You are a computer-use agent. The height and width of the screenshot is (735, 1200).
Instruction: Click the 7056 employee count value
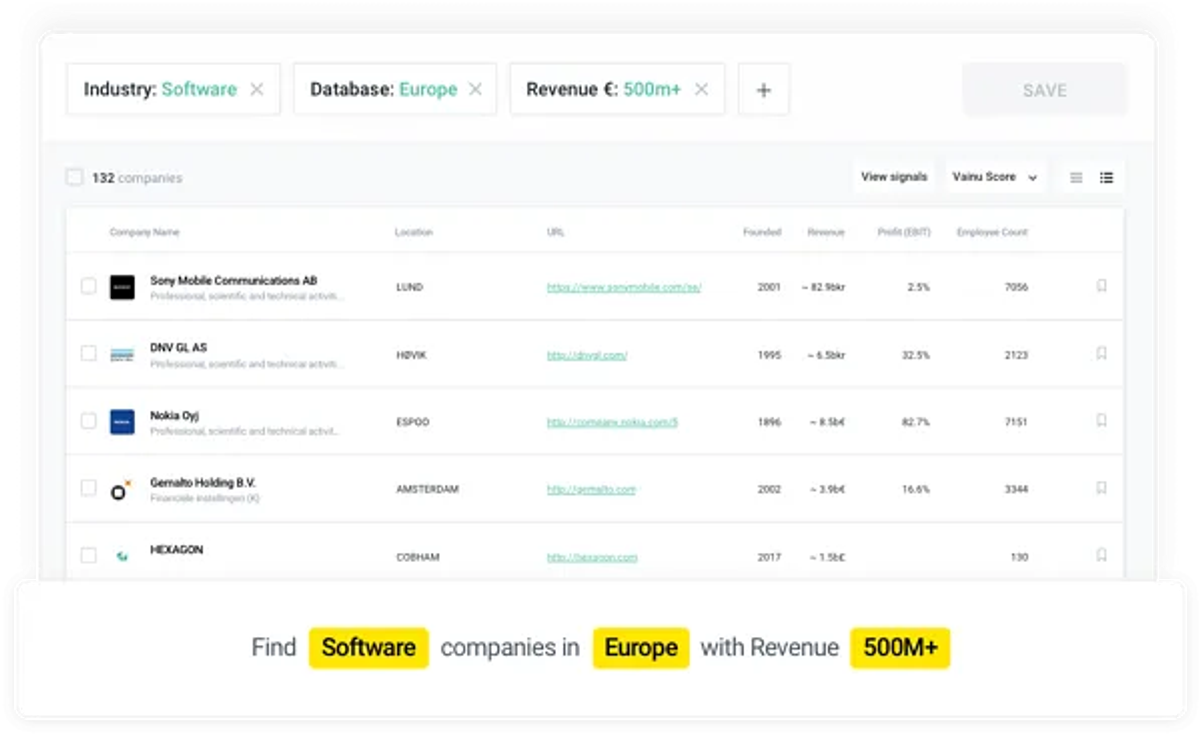pyautogui.click(x=1016, y=287)
